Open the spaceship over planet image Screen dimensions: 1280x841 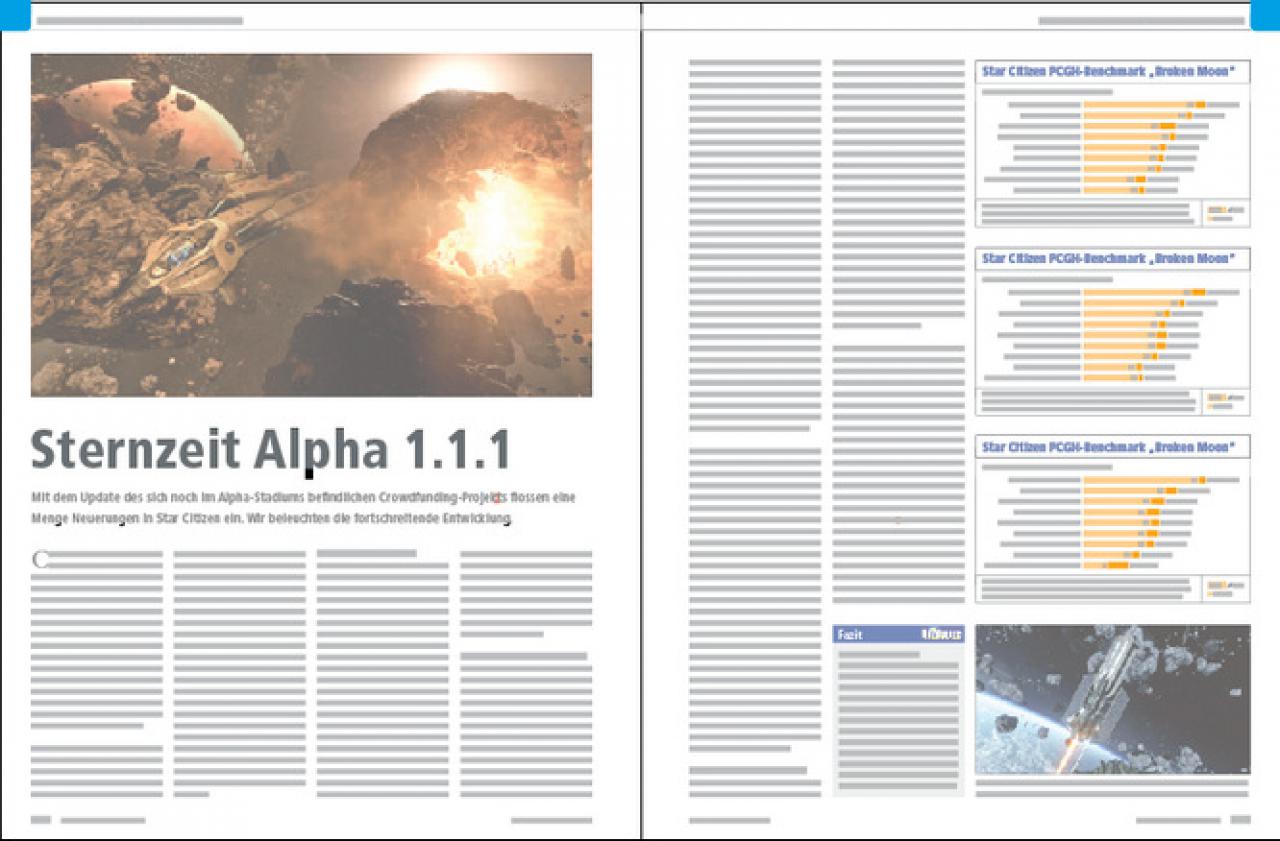coord(1112,699)
